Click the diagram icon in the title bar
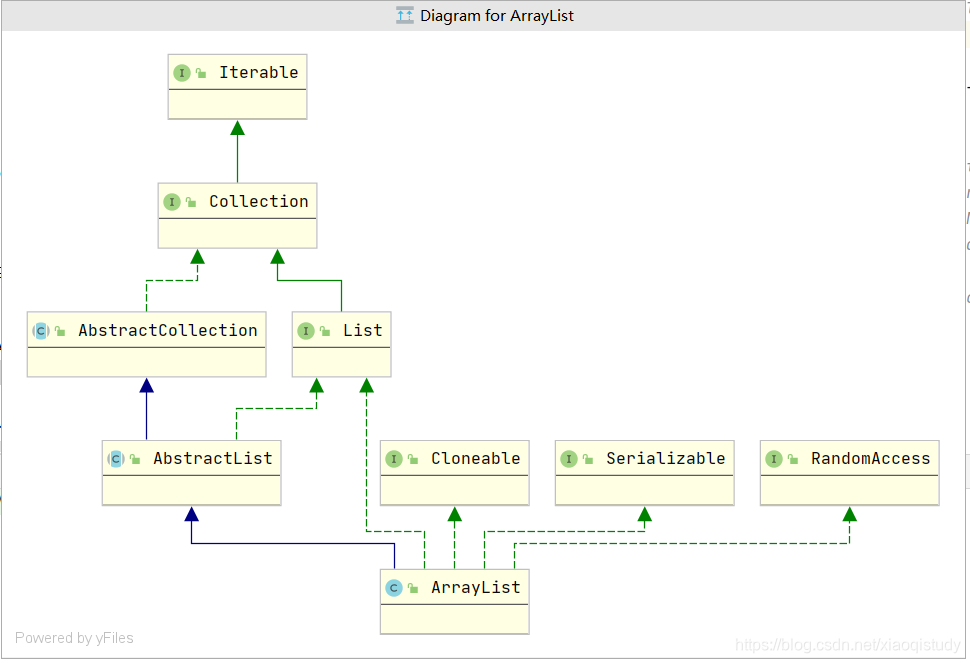Screen dimensions: 970x663 click(x=405, y=15)
